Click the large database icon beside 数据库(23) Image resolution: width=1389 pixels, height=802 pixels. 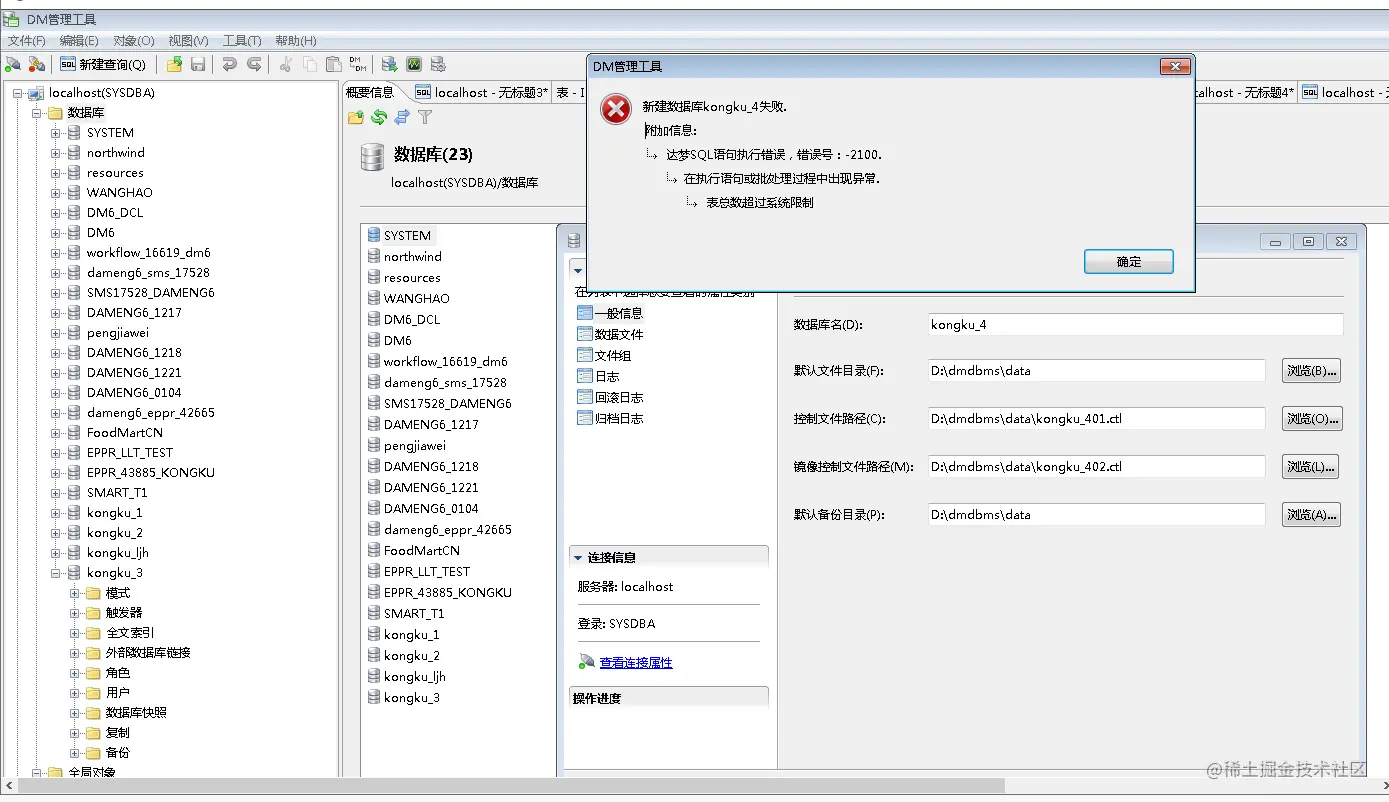click(373, 157)
